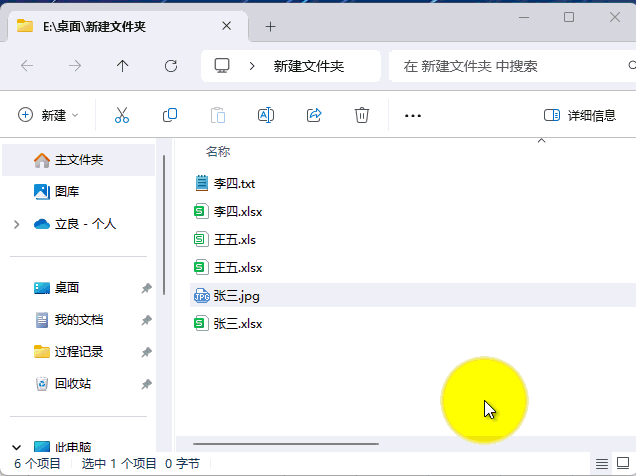
Task: Click the Cut scissors icon
Action: pos(122,115)
